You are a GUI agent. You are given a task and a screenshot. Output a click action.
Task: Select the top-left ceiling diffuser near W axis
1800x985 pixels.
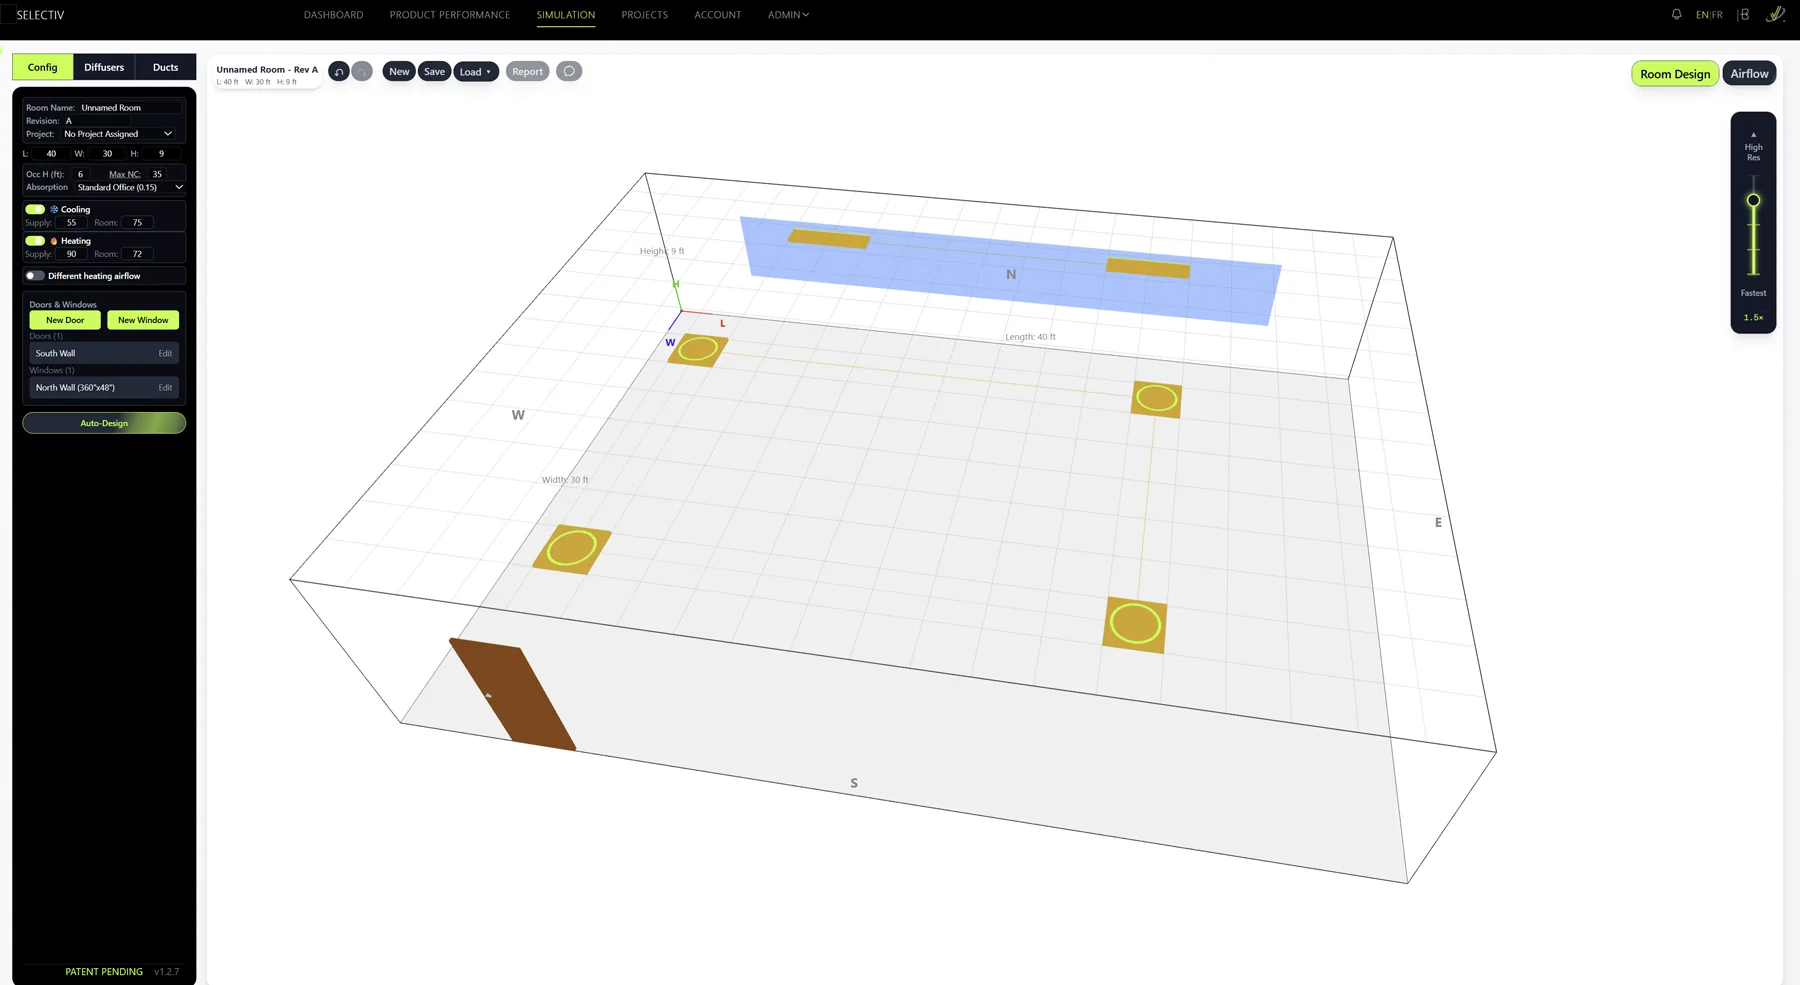point(697,350)
